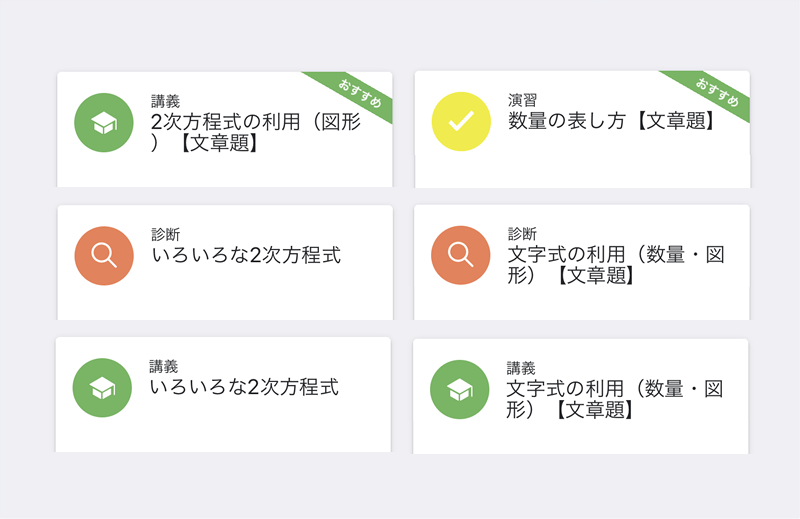Click the 演習 label above 数量の表し方
Screen dimensions: 800x519
[522, 100]
